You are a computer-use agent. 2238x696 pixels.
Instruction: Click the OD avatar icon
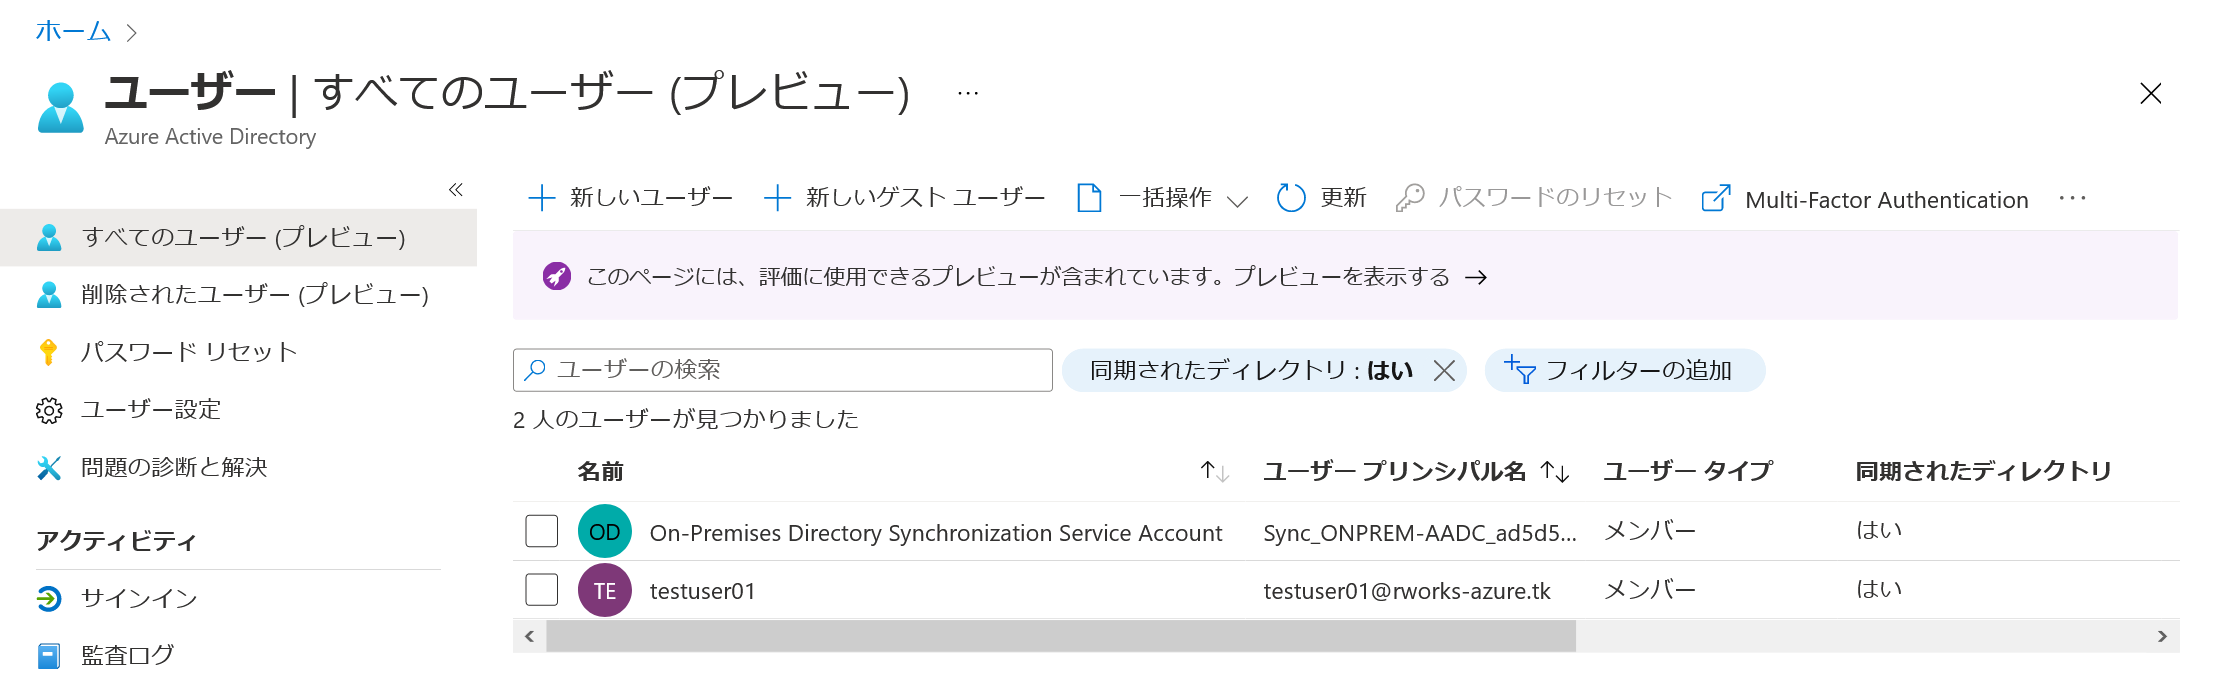tap(605, 532)
